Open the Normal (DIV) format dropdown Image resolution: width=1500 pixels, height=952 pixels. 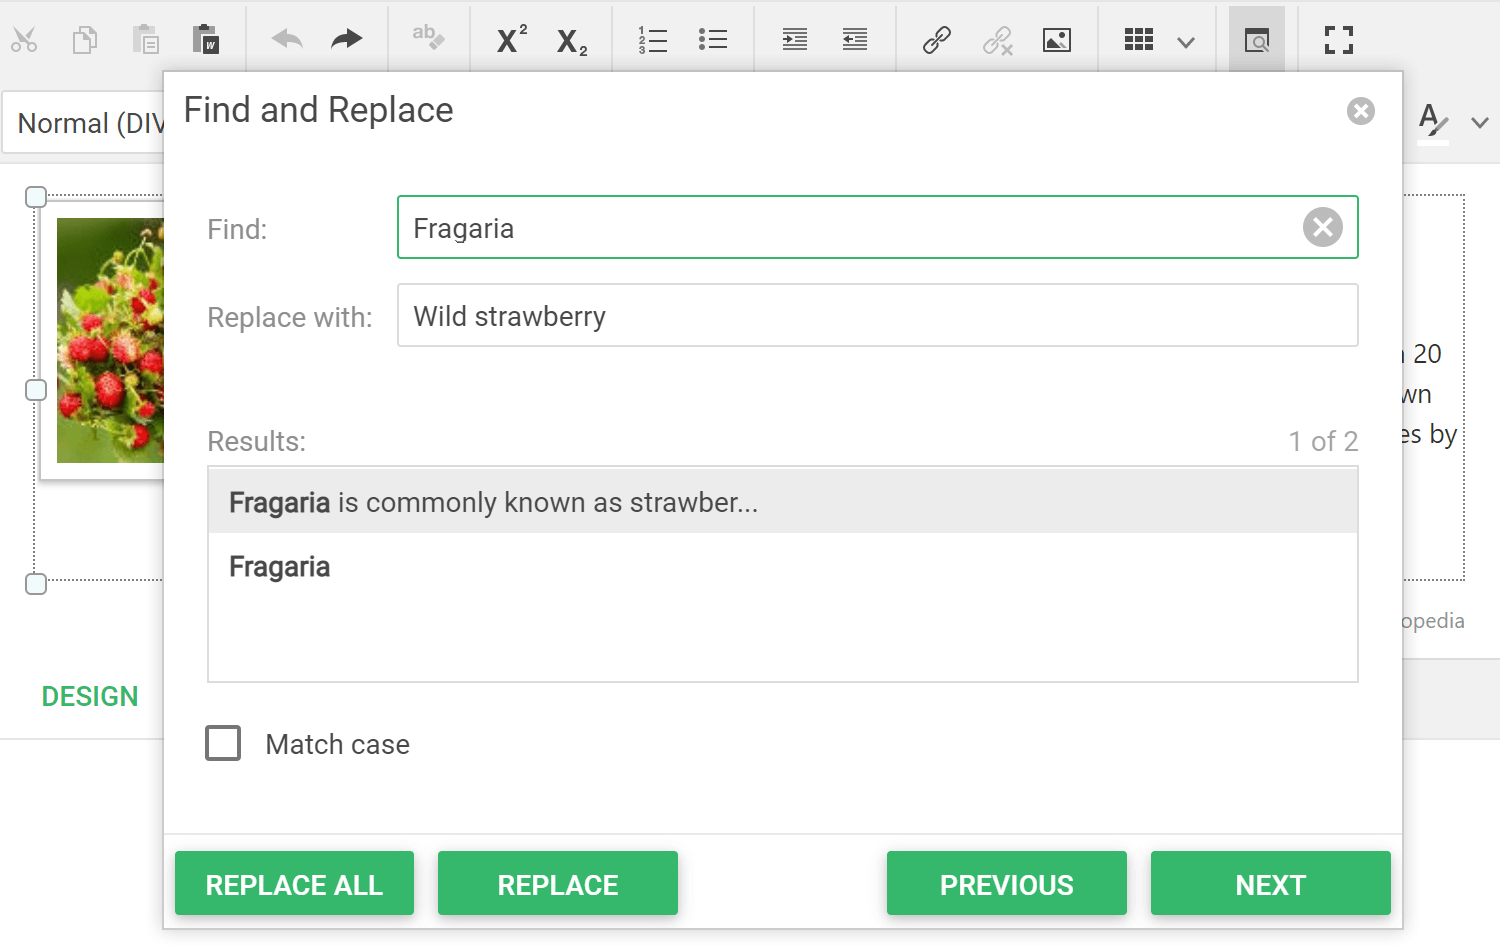click(x=85, y=123)
